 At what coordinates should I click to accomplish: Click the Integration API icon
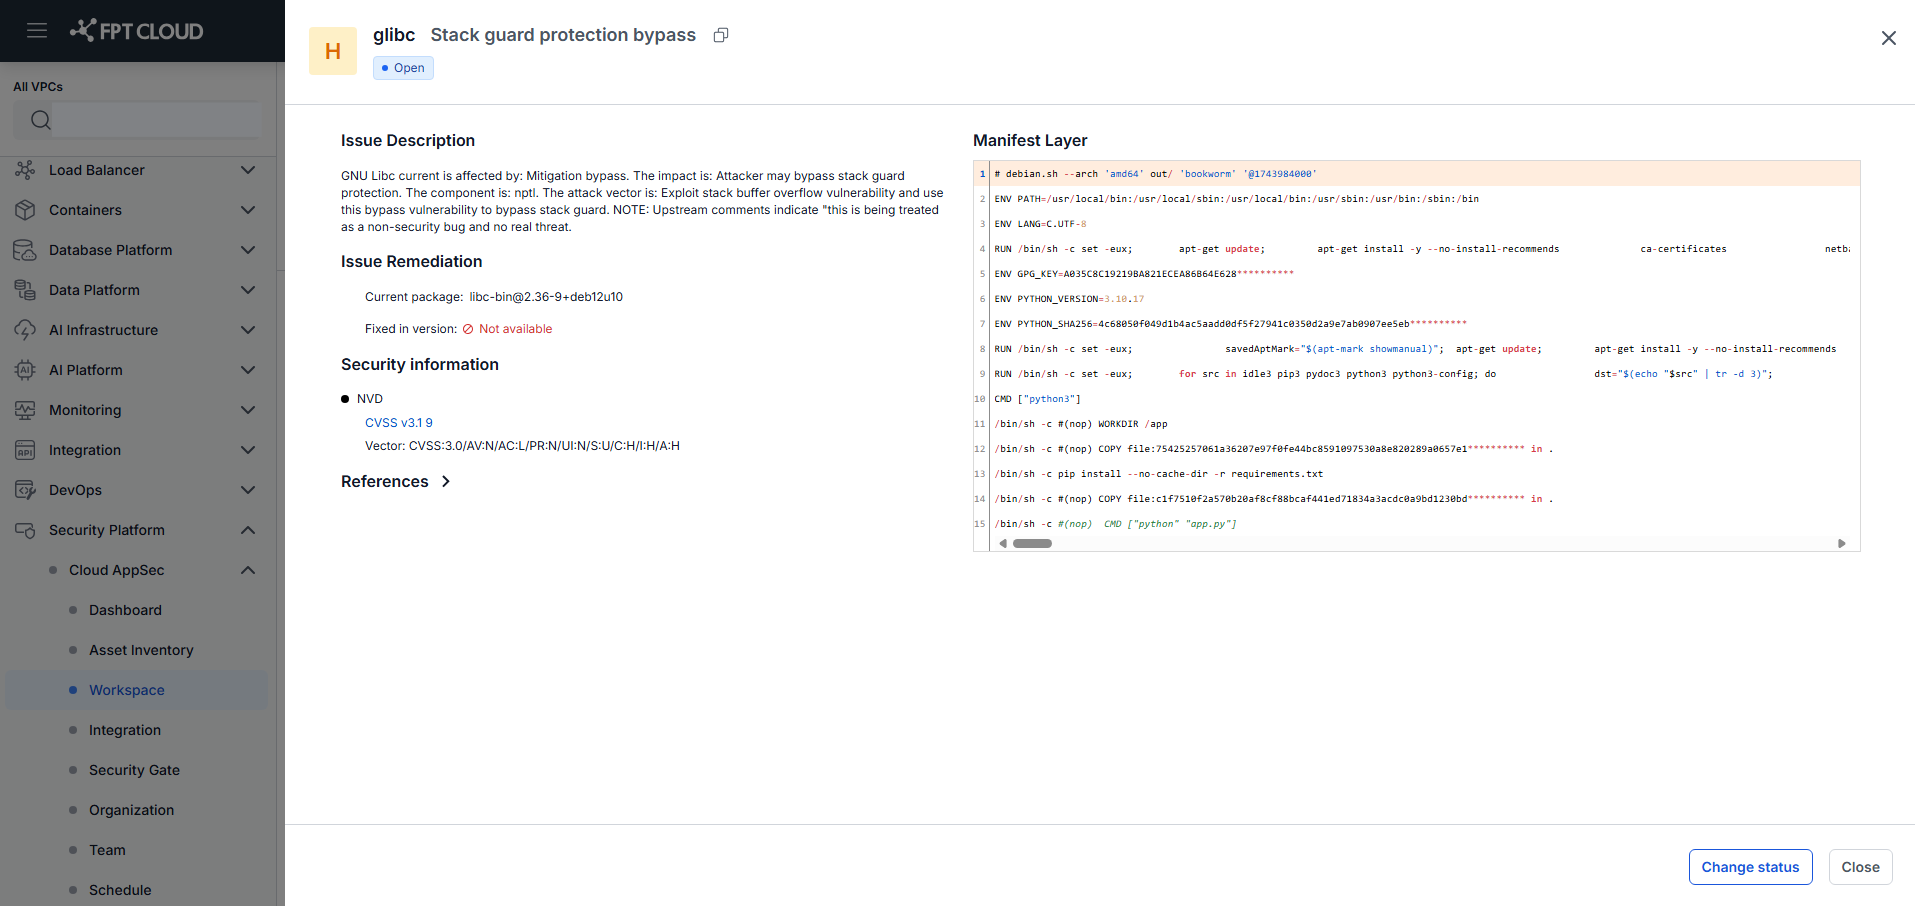pyautogui.click(x=25, y=450)
